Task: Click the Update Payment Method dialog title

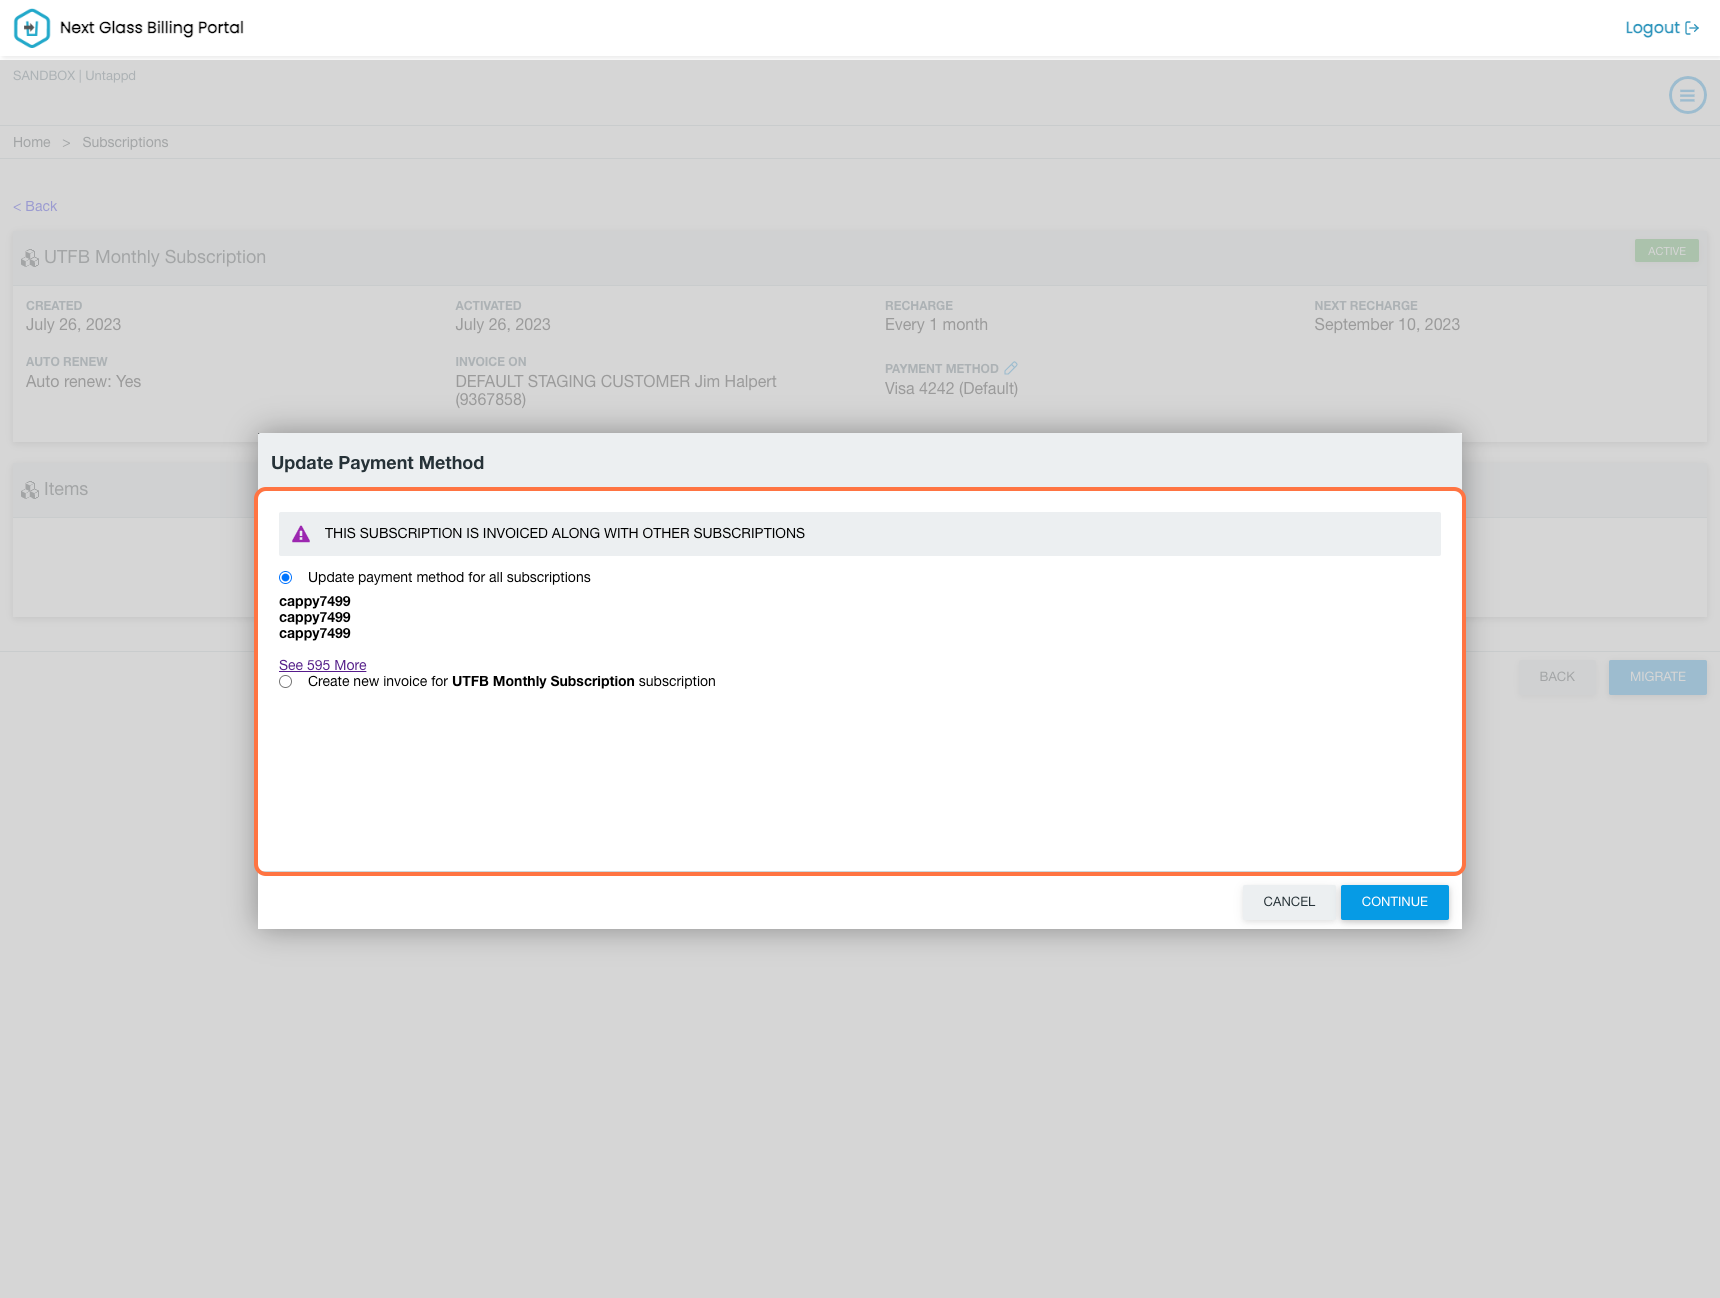Action: point(378,463)
